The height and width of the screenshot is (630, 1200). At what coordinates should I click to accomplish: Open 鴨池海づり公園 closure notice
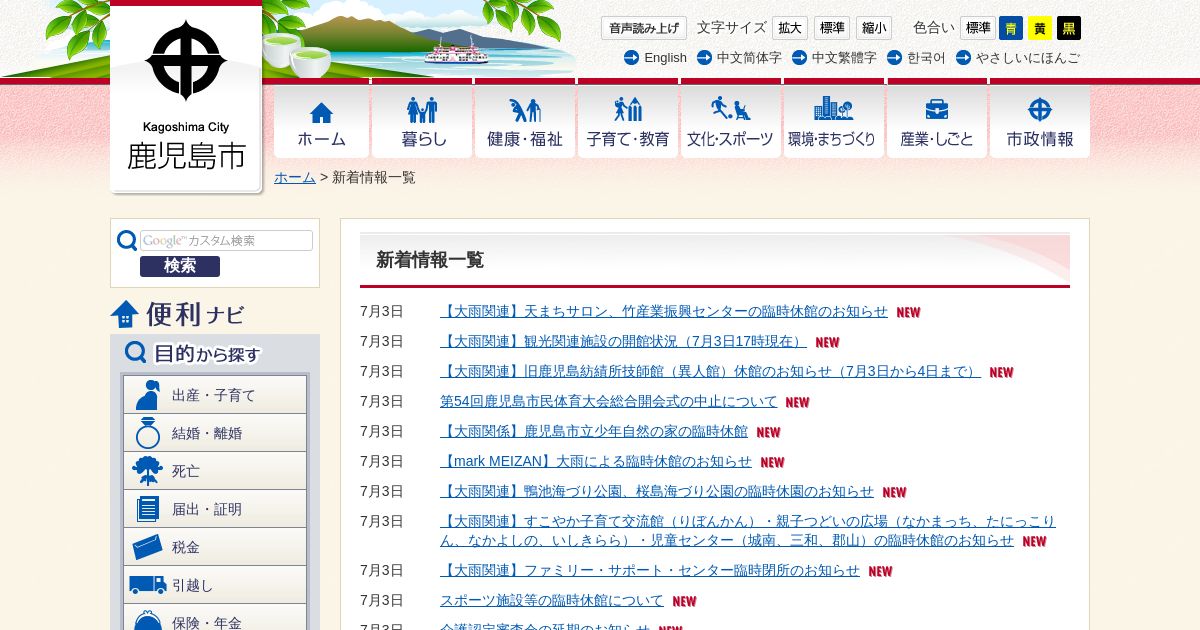(657, 491)
